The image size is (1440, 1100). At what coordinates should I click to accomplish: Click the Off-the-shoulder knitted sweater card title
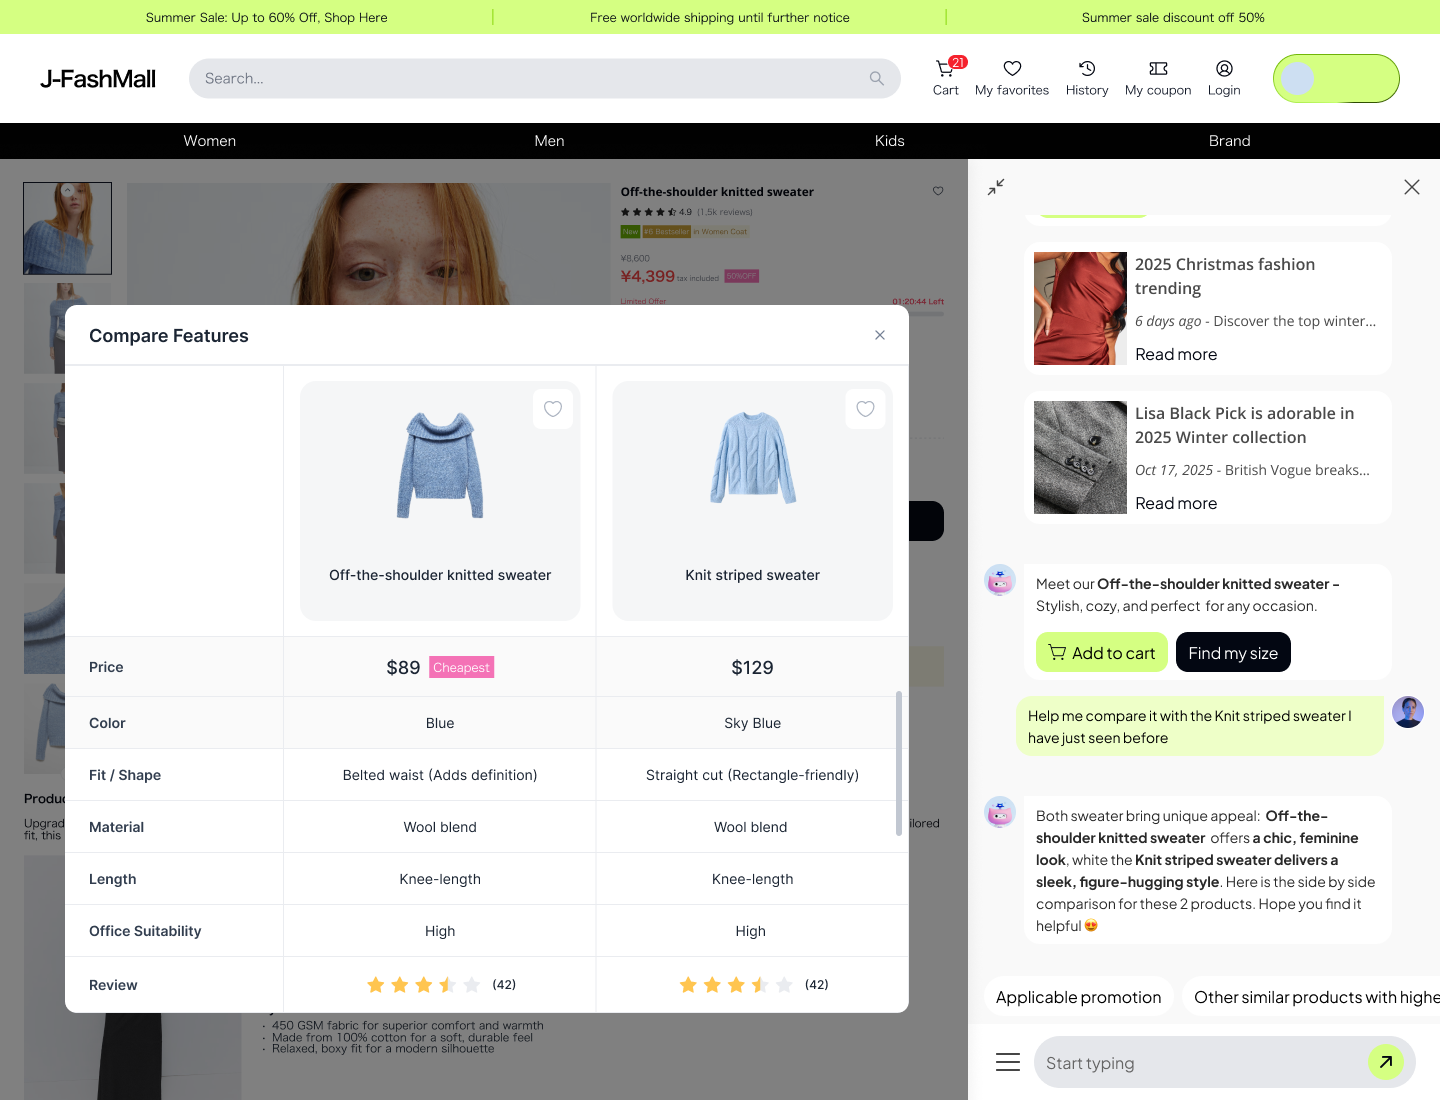point(440,575)
